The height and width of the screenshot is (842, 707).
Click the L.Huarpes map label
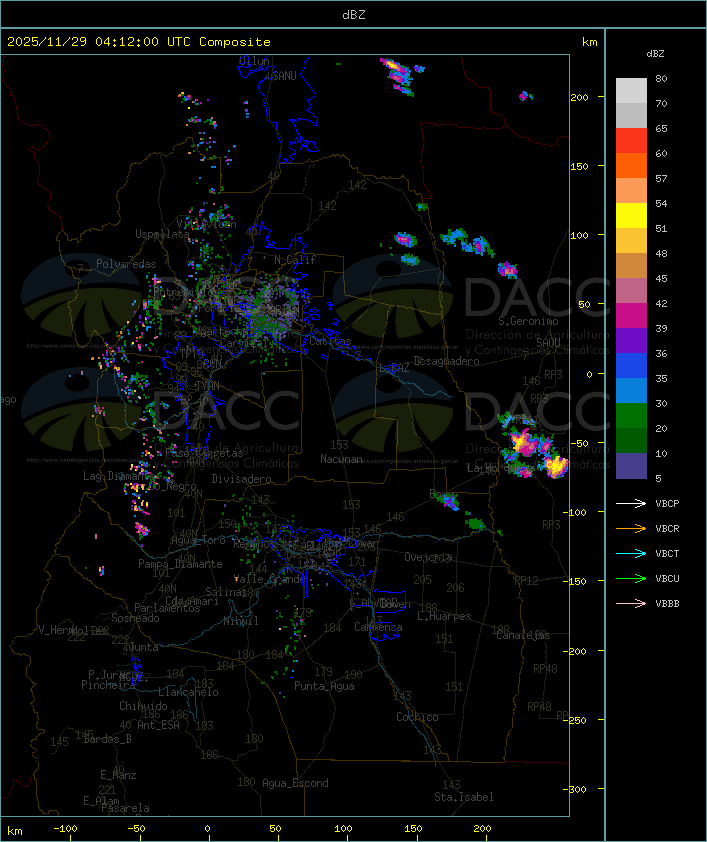(x=444, y=616)
